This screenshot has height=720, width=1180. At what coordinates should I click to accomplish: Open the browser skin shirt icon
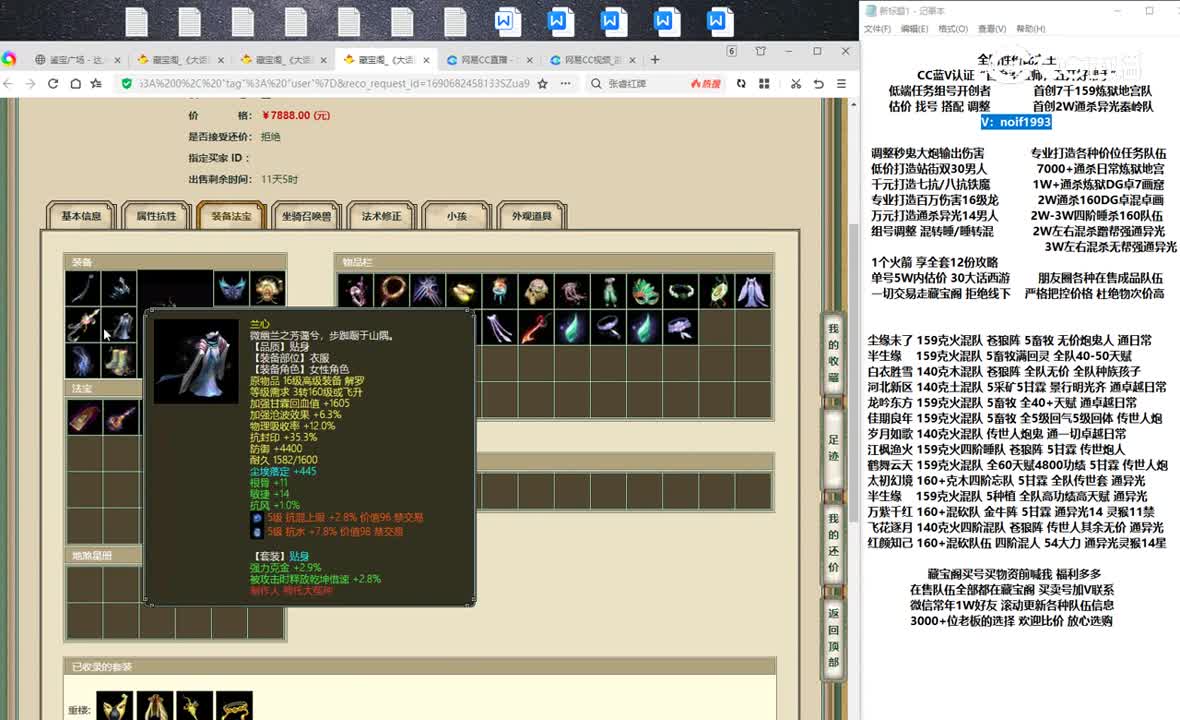click(761, 51)
